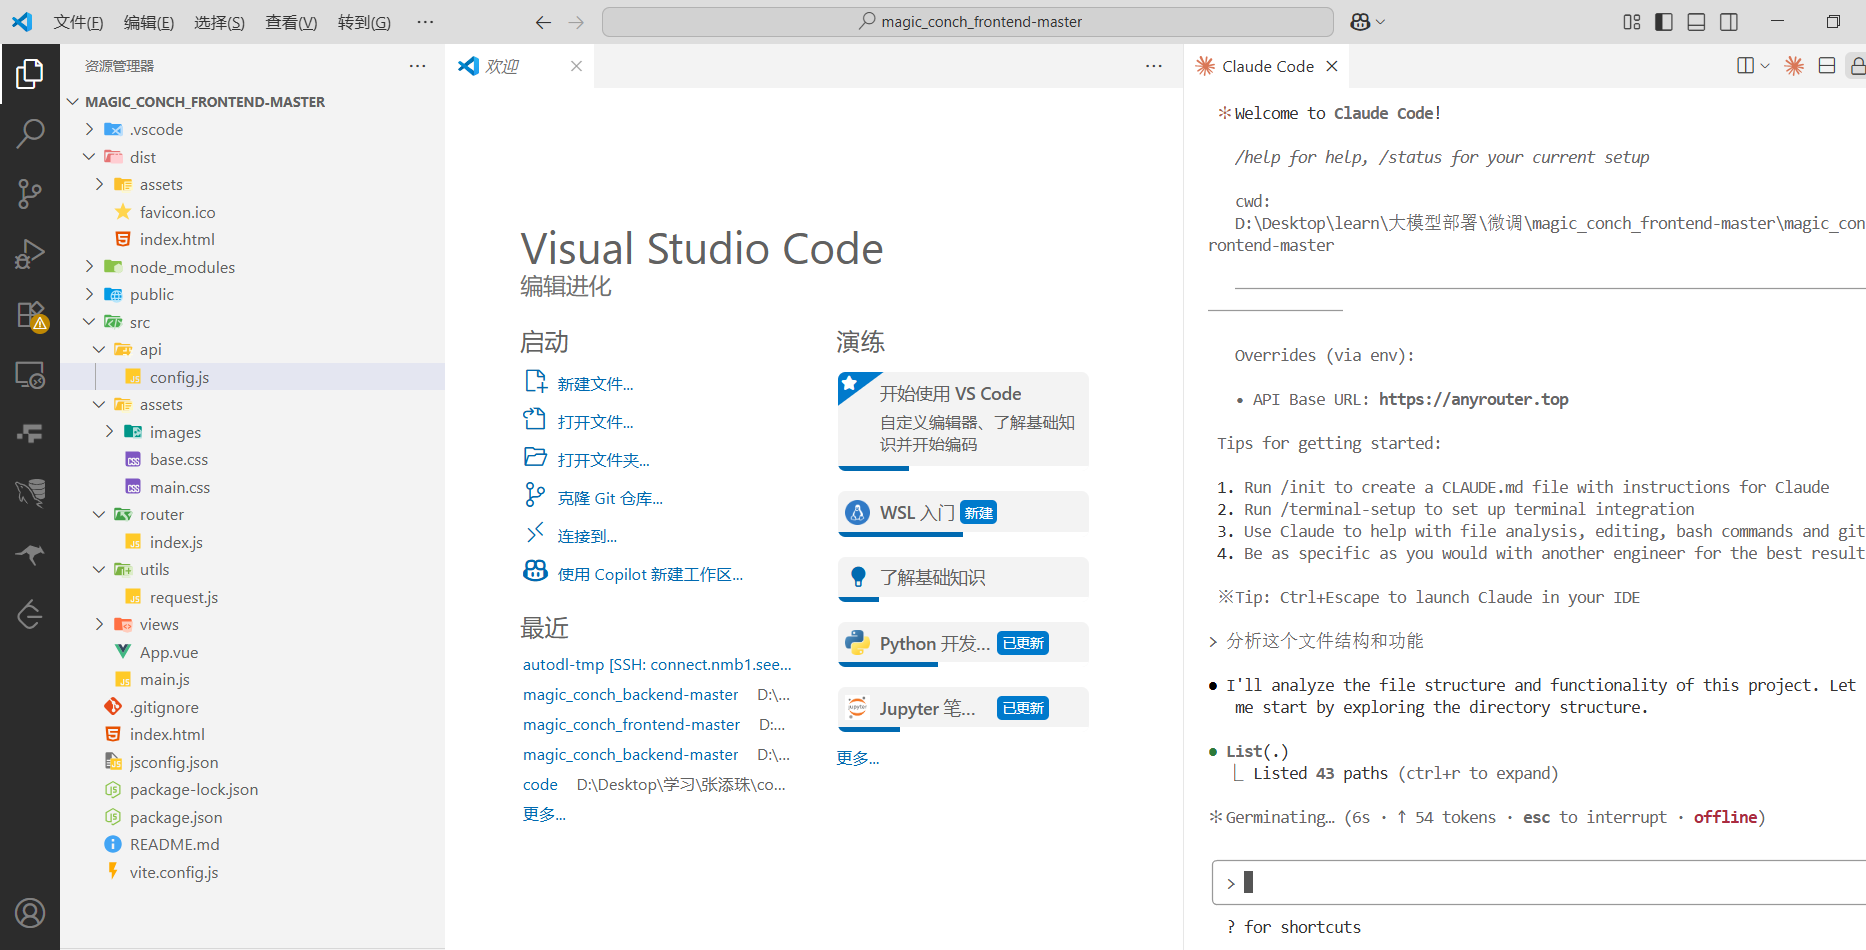Toggle the primary side bar
This screenshot has height=950, width=1866.
tap(1664, 22)
